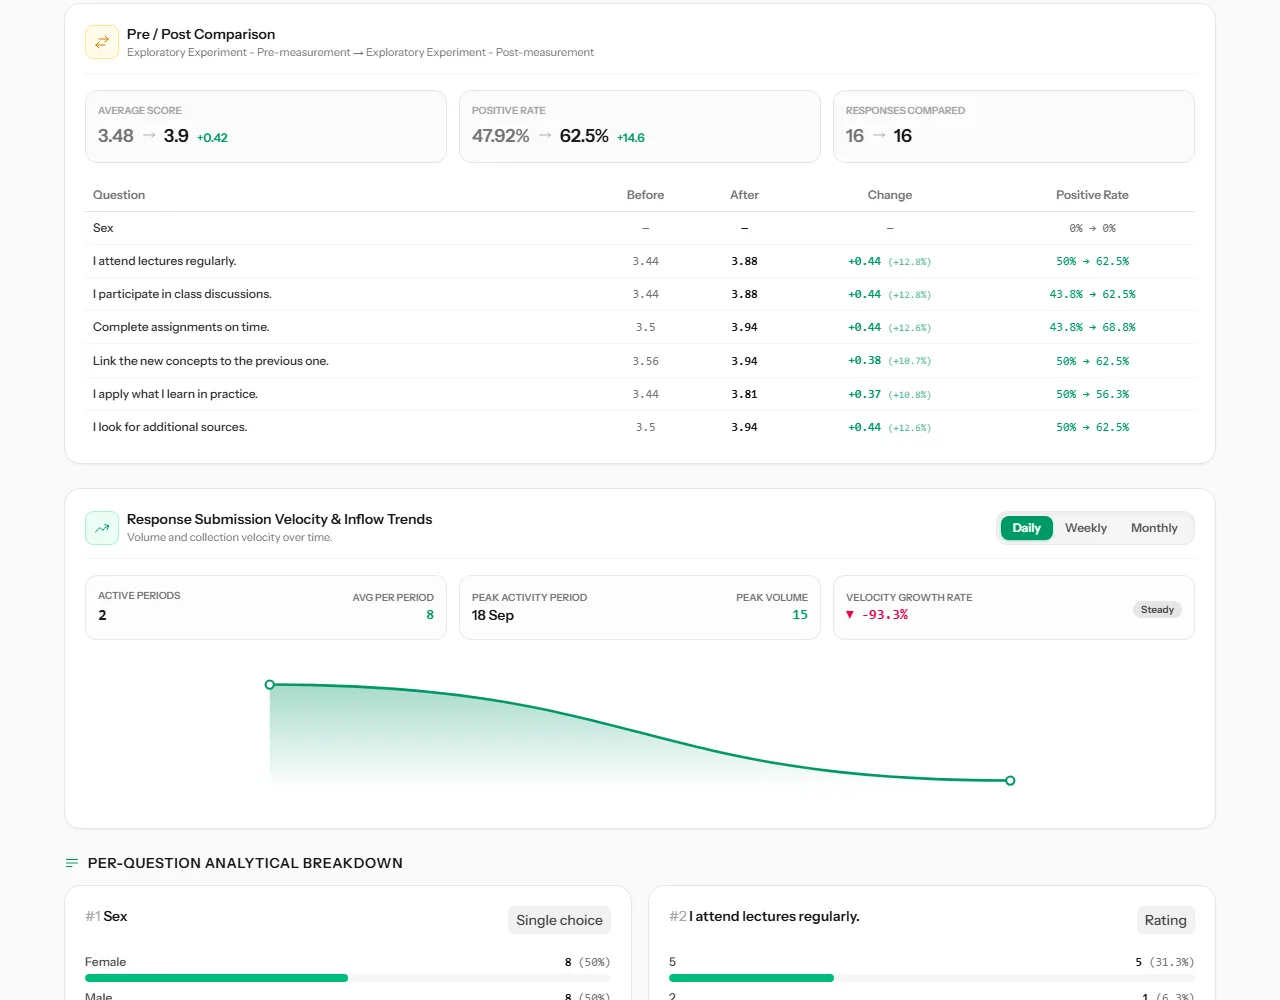Click the Before column header
Image resolution: width=1280 pixels, height=1000 pixels.
click(x=645, y=195)
